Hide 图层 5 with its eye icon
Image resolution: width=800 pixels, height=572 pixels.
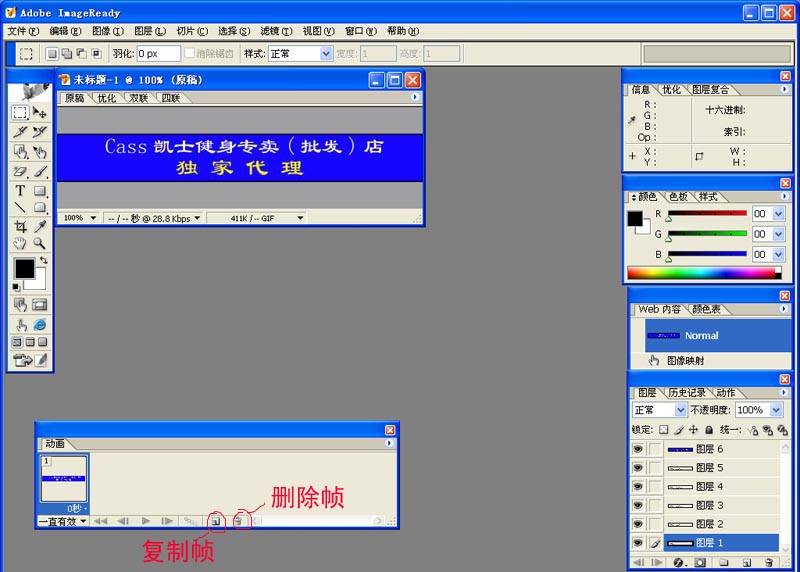(638, 468)
